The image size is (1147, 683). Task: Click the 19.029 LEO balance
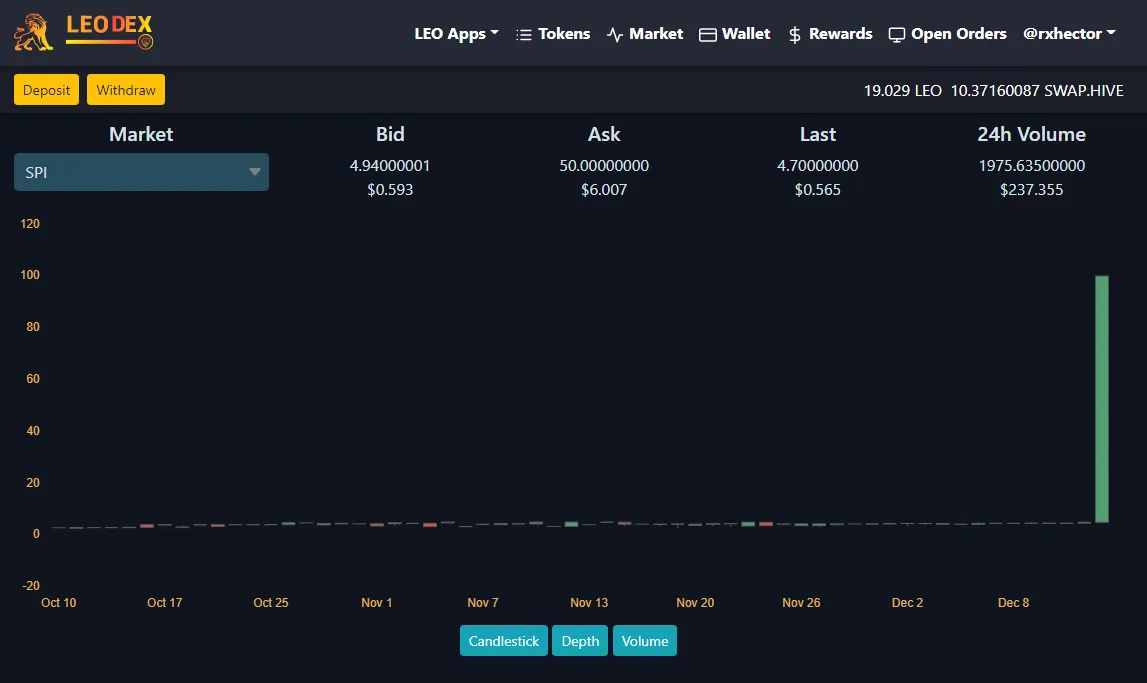point(902,91)
